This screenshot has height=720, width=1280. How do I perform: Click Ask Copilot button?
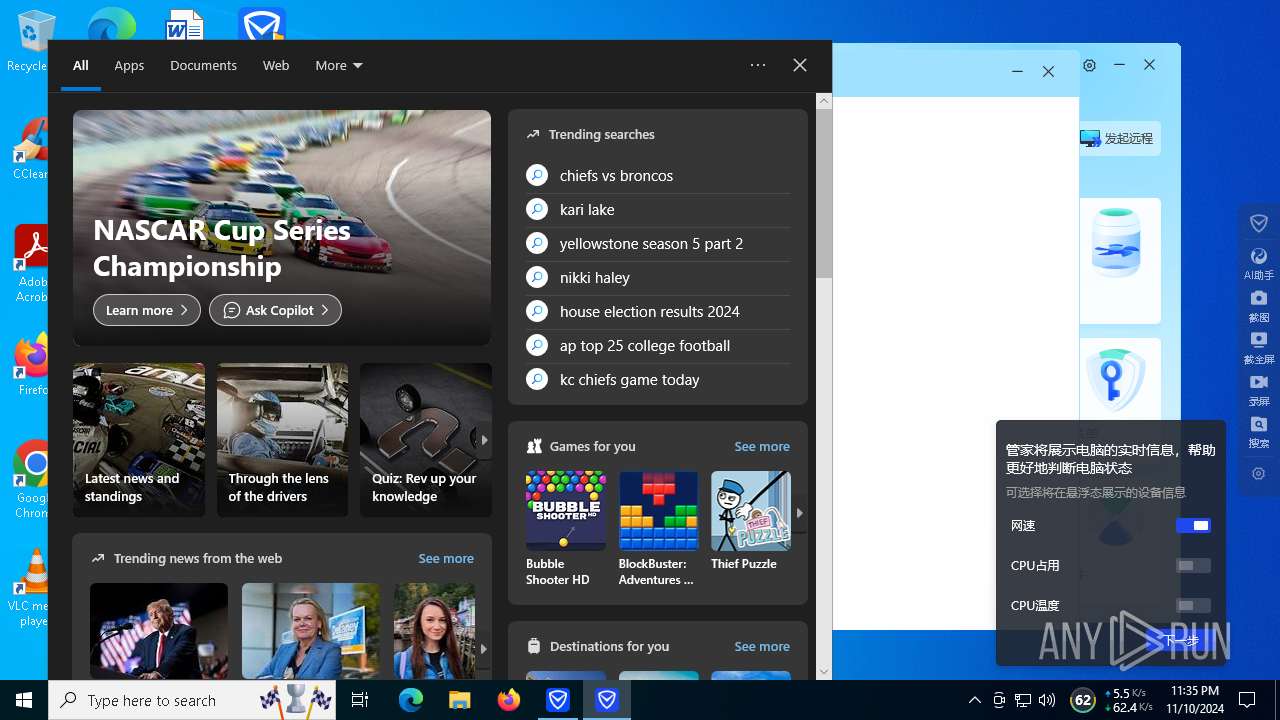click(275, 310)
